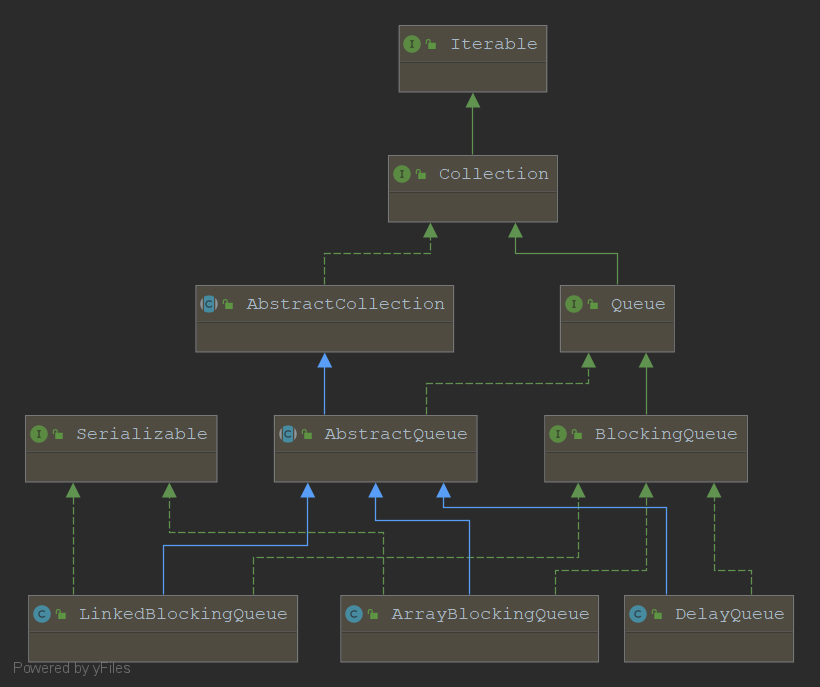This screenshot has height=687, width=820.
Task: Click the public lock icon on ArrayBlockingQueue
Action: point(373,614)
